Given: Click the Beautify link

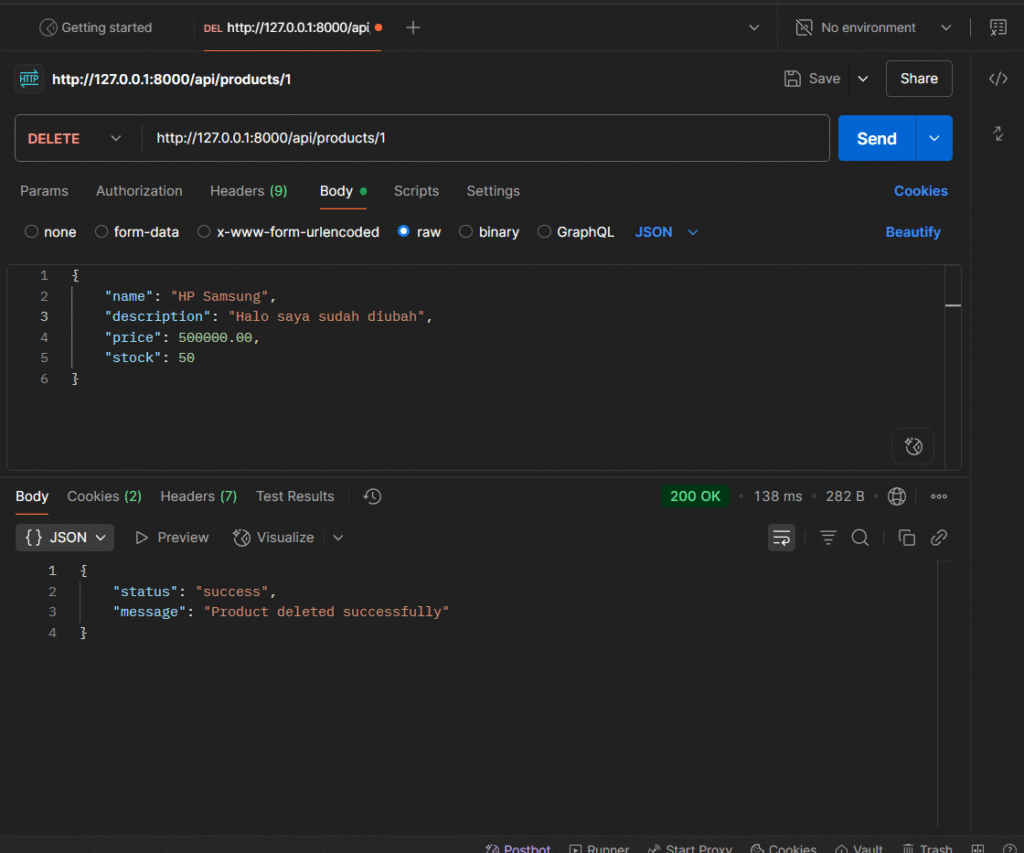Looking at the screenshot, I should (912, 232).
